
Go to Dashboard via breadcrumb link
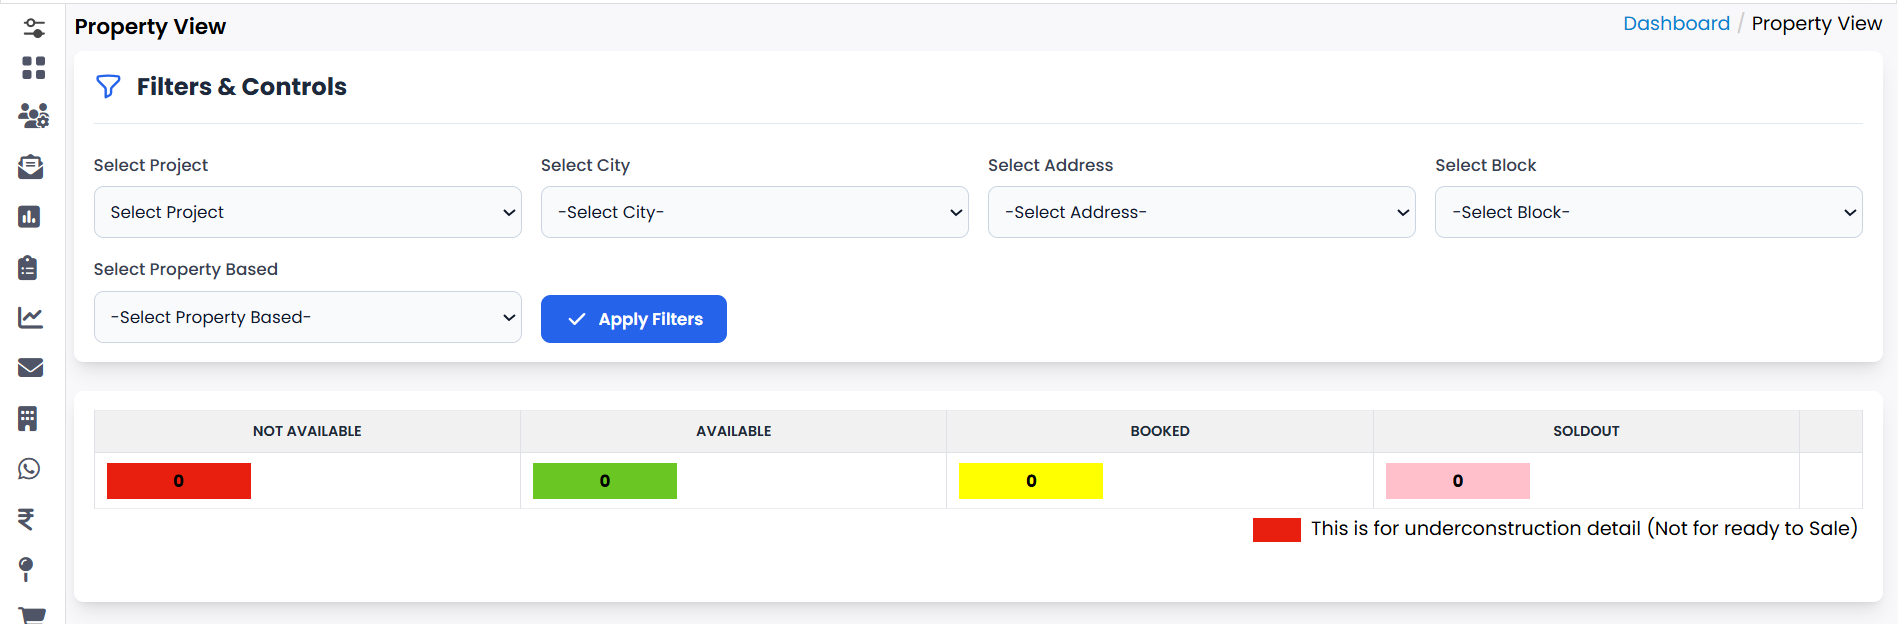(x=1675, y=24)
